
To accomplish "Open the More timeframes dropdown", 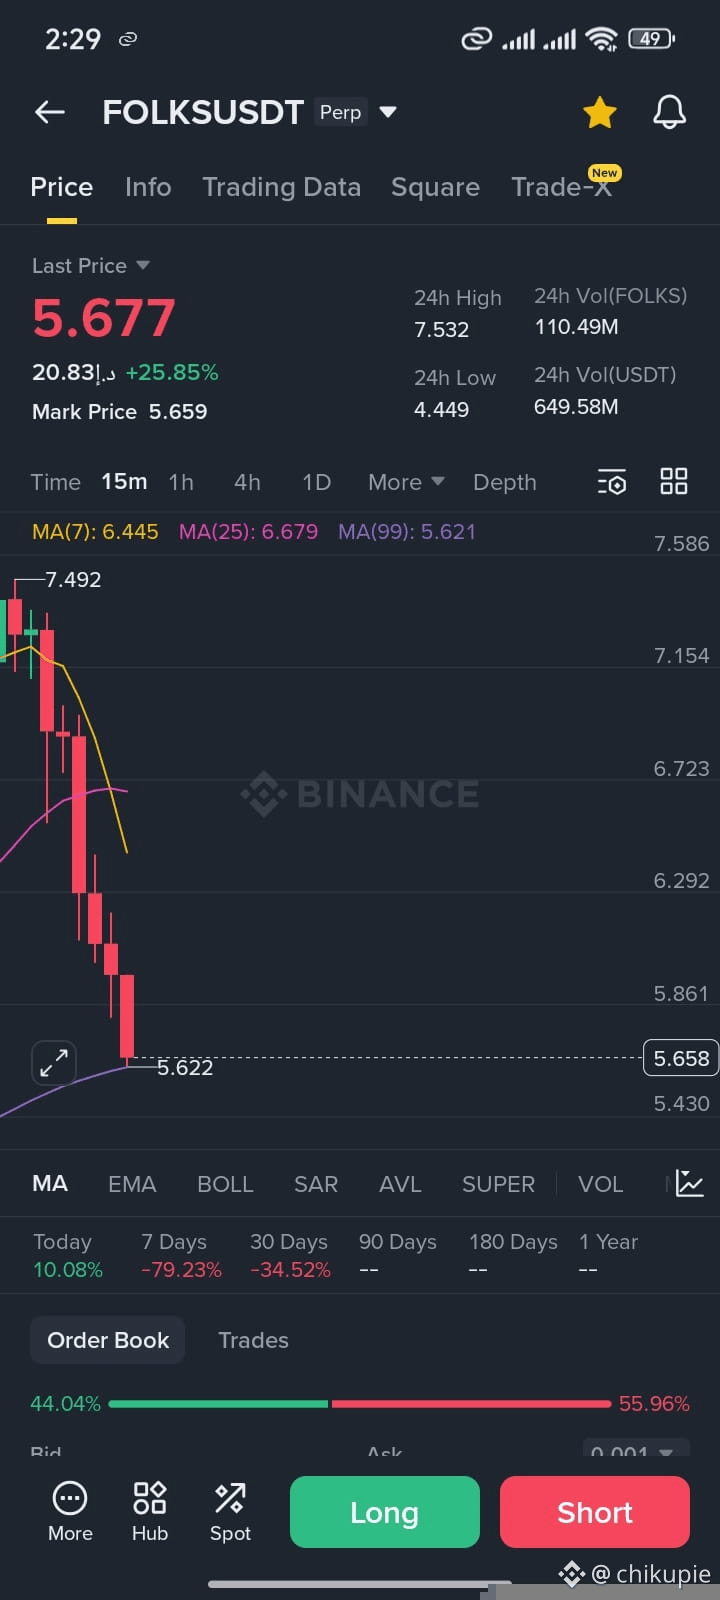I will coord(406,482).
